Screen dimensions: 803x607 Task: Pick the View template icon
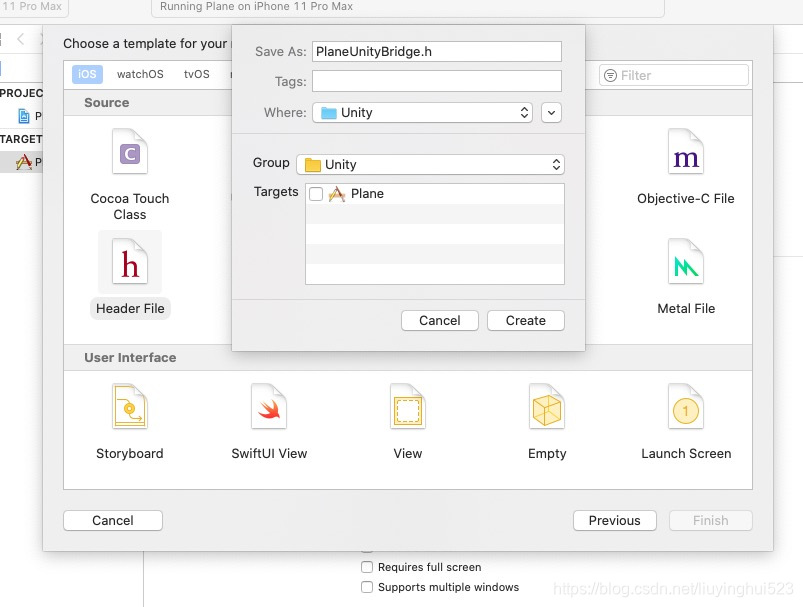[408, 407]
